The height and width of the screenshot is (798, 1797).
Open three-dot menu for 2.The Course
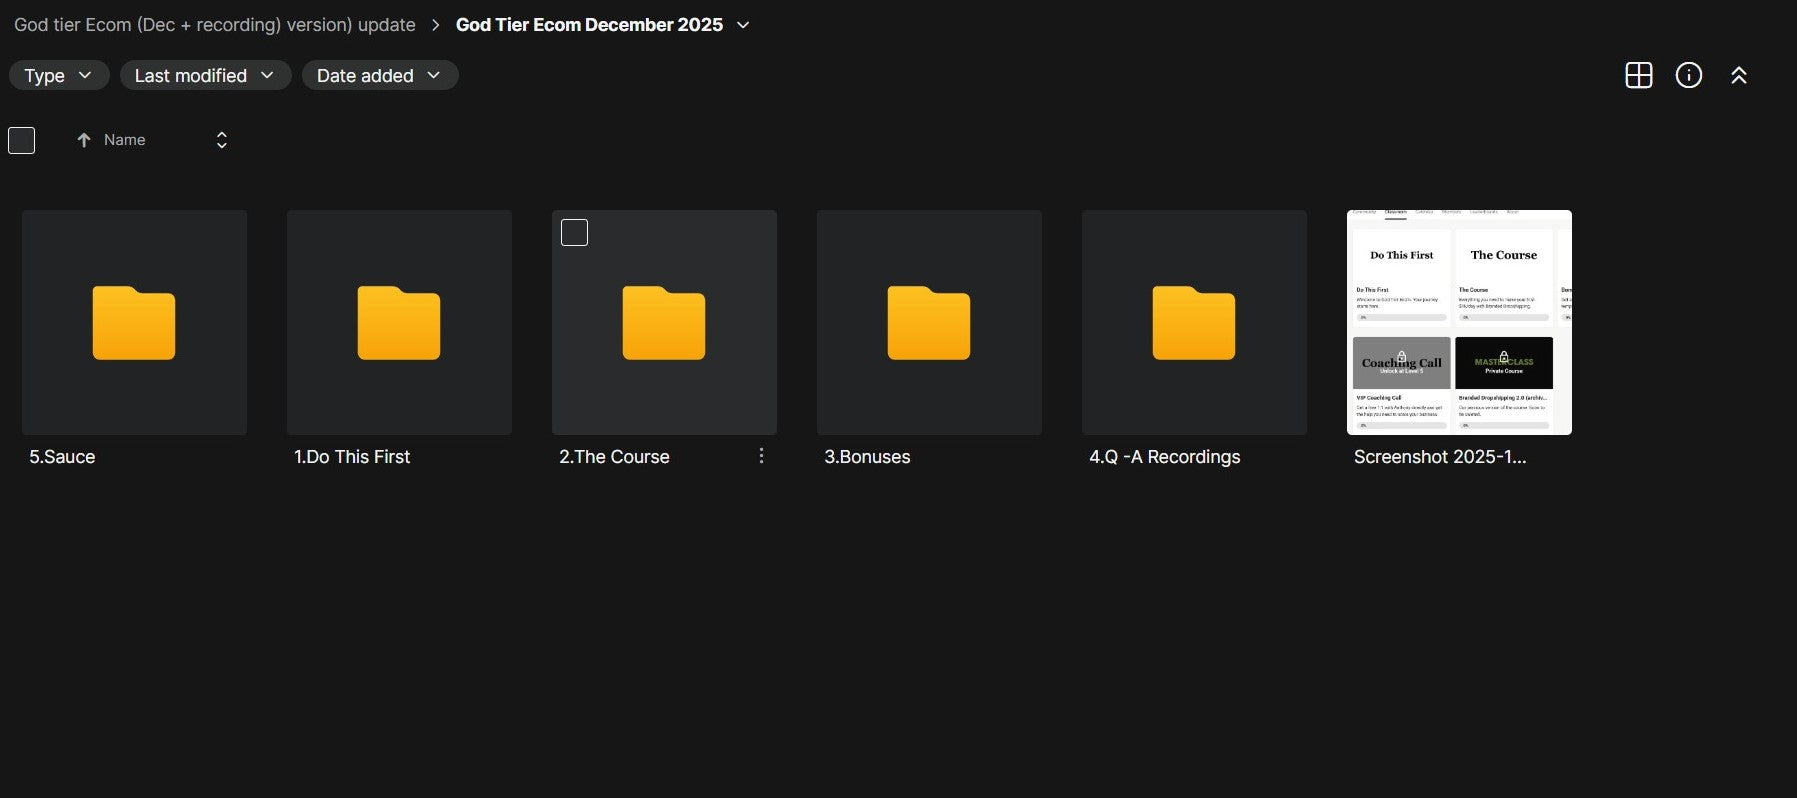(x=761, y=456)
